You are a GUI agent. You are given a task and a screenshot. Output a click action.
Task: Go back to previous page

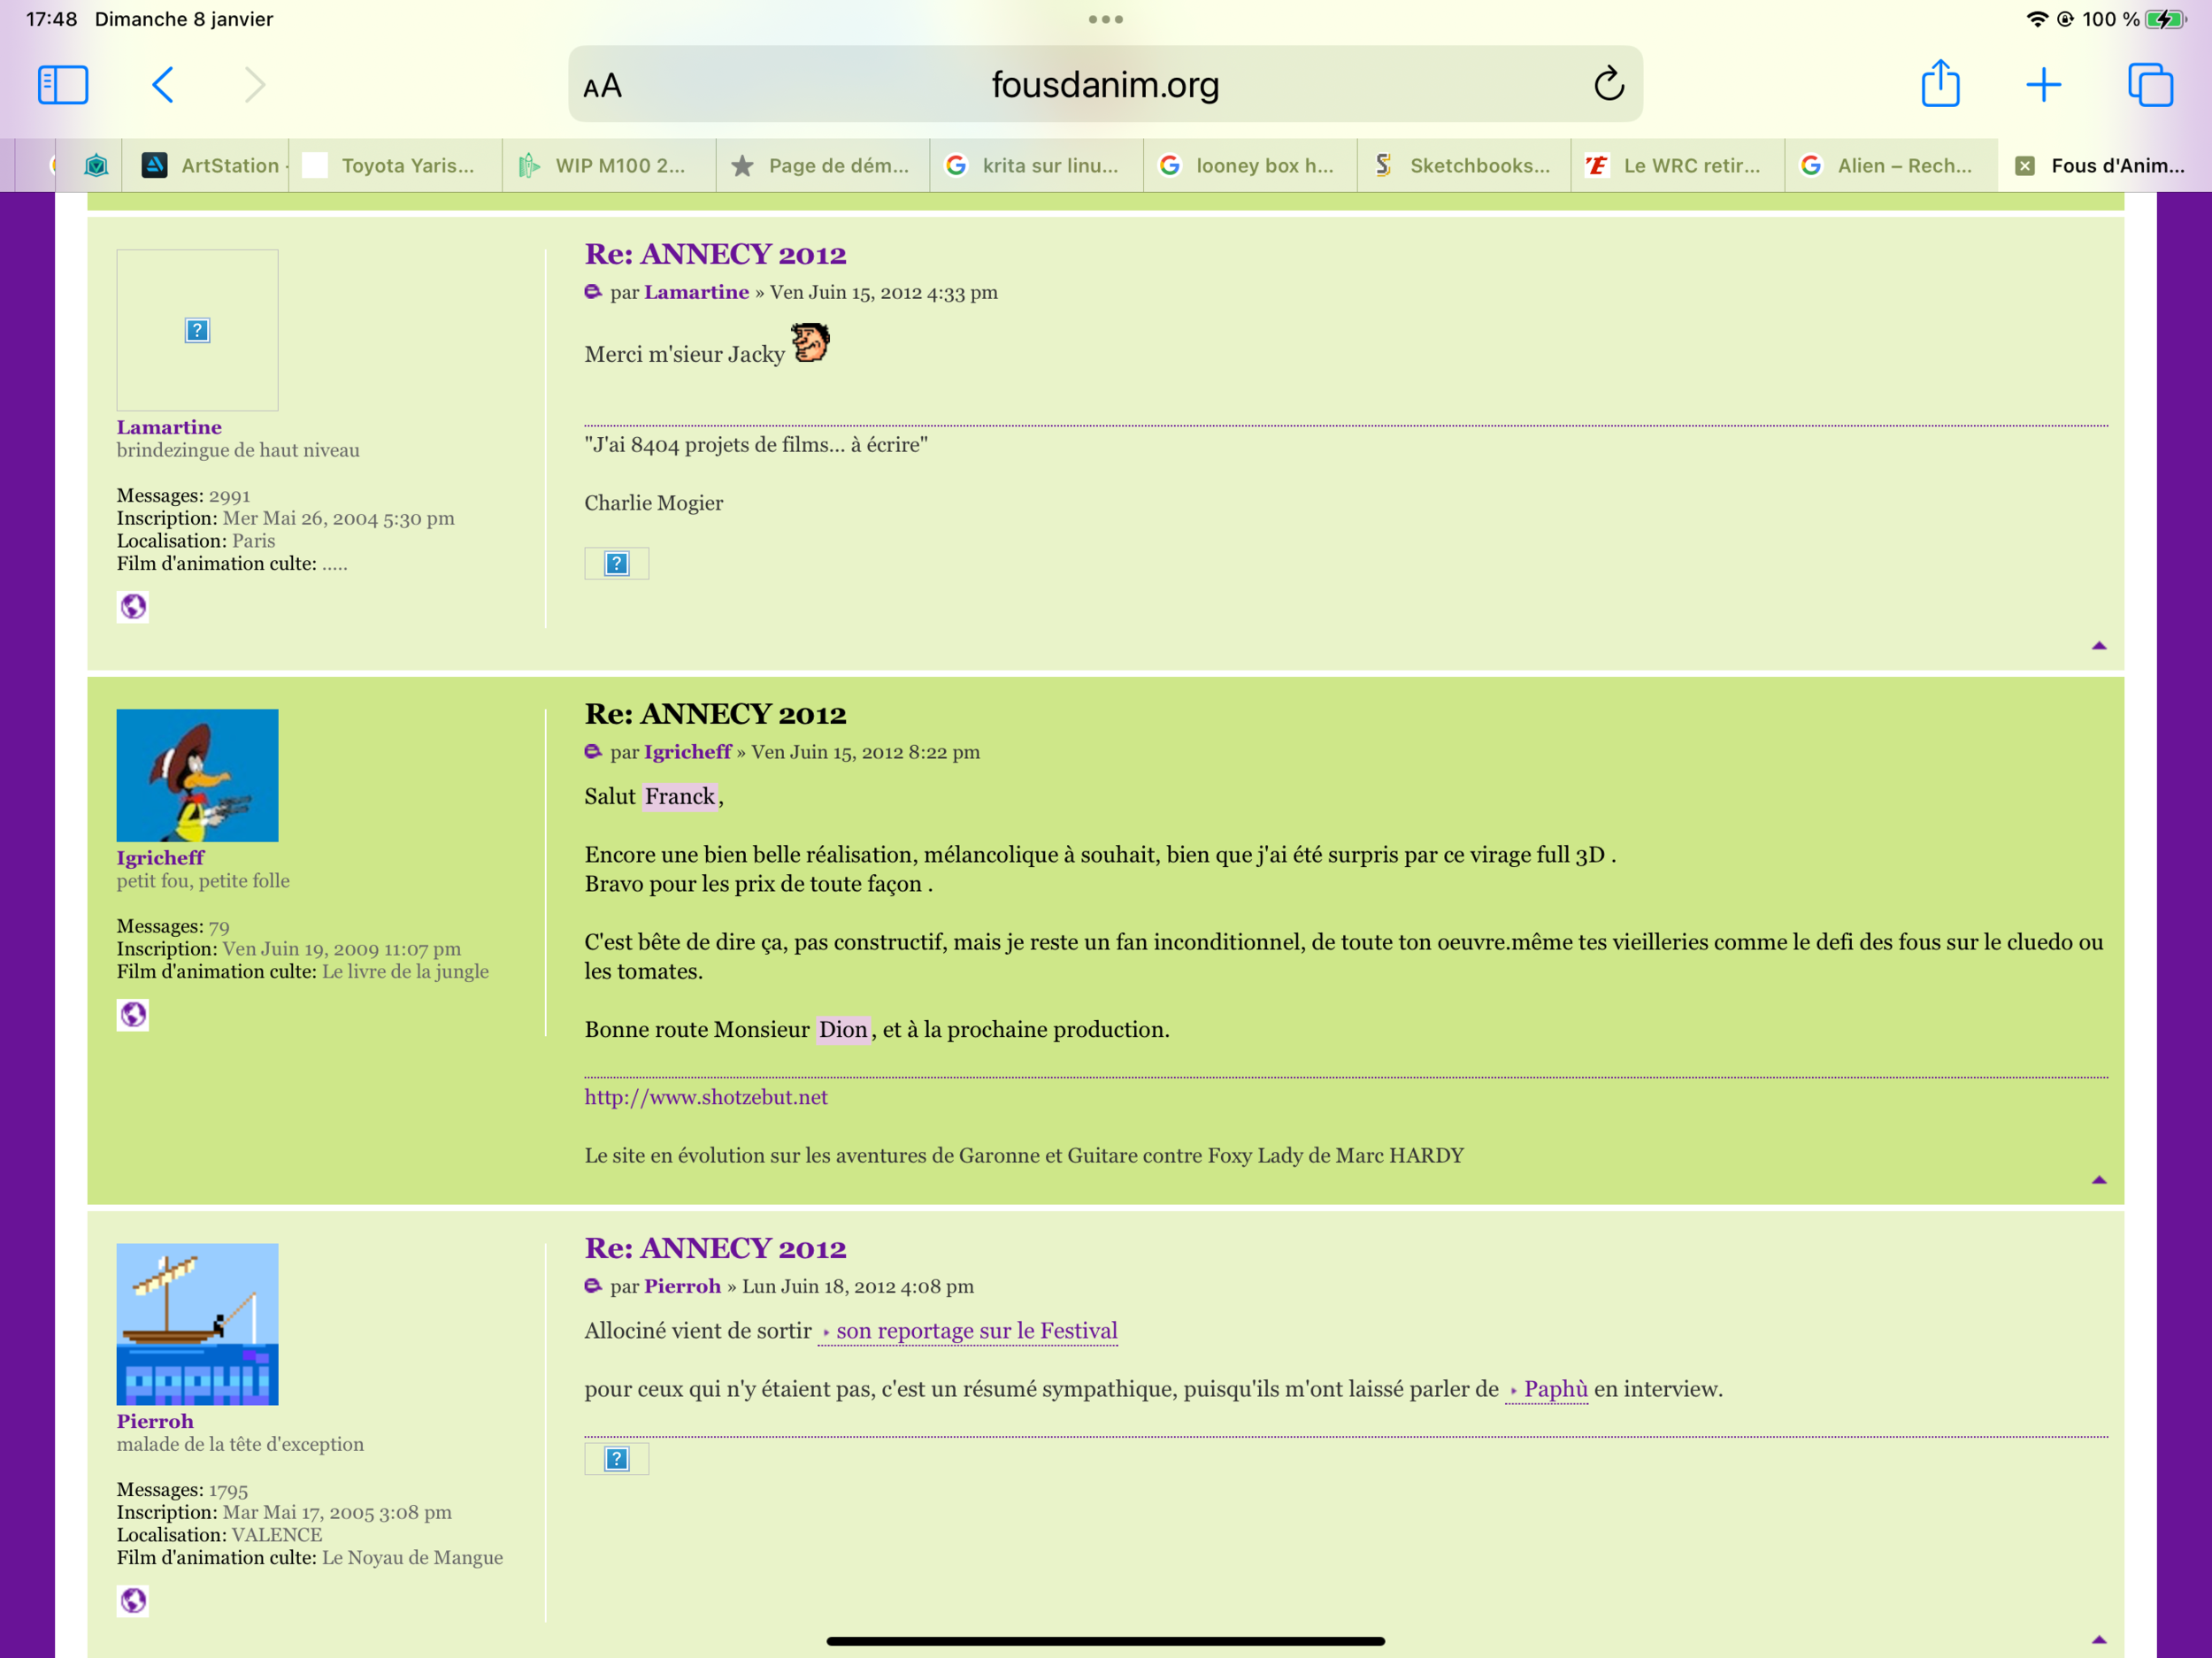[x=163, y=85]
